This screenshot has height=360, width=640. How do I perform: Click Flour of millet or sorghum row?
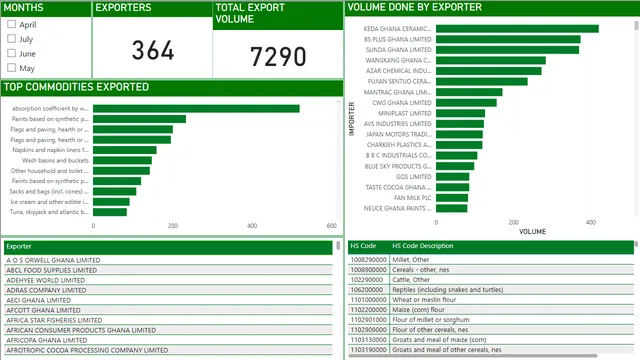click(491, 320)
